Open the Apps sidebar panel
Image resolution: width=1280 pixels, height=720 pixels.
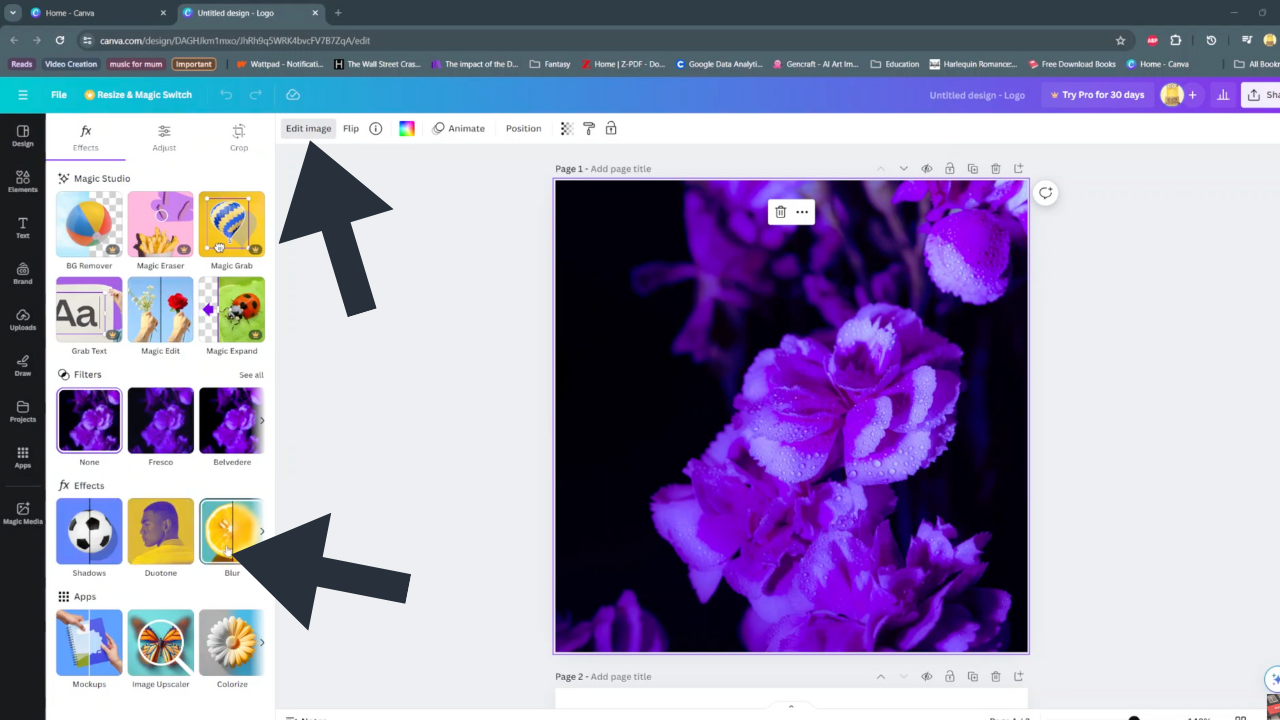click(x=22, y=457)
